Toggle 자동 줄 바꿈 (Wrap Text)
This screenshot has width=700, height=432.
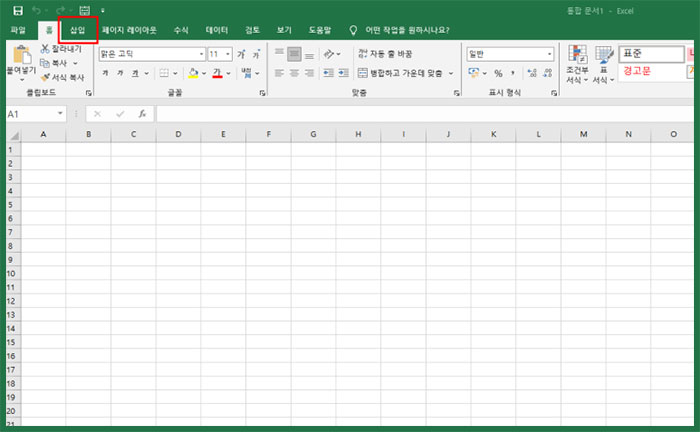(x=385, y=54)
